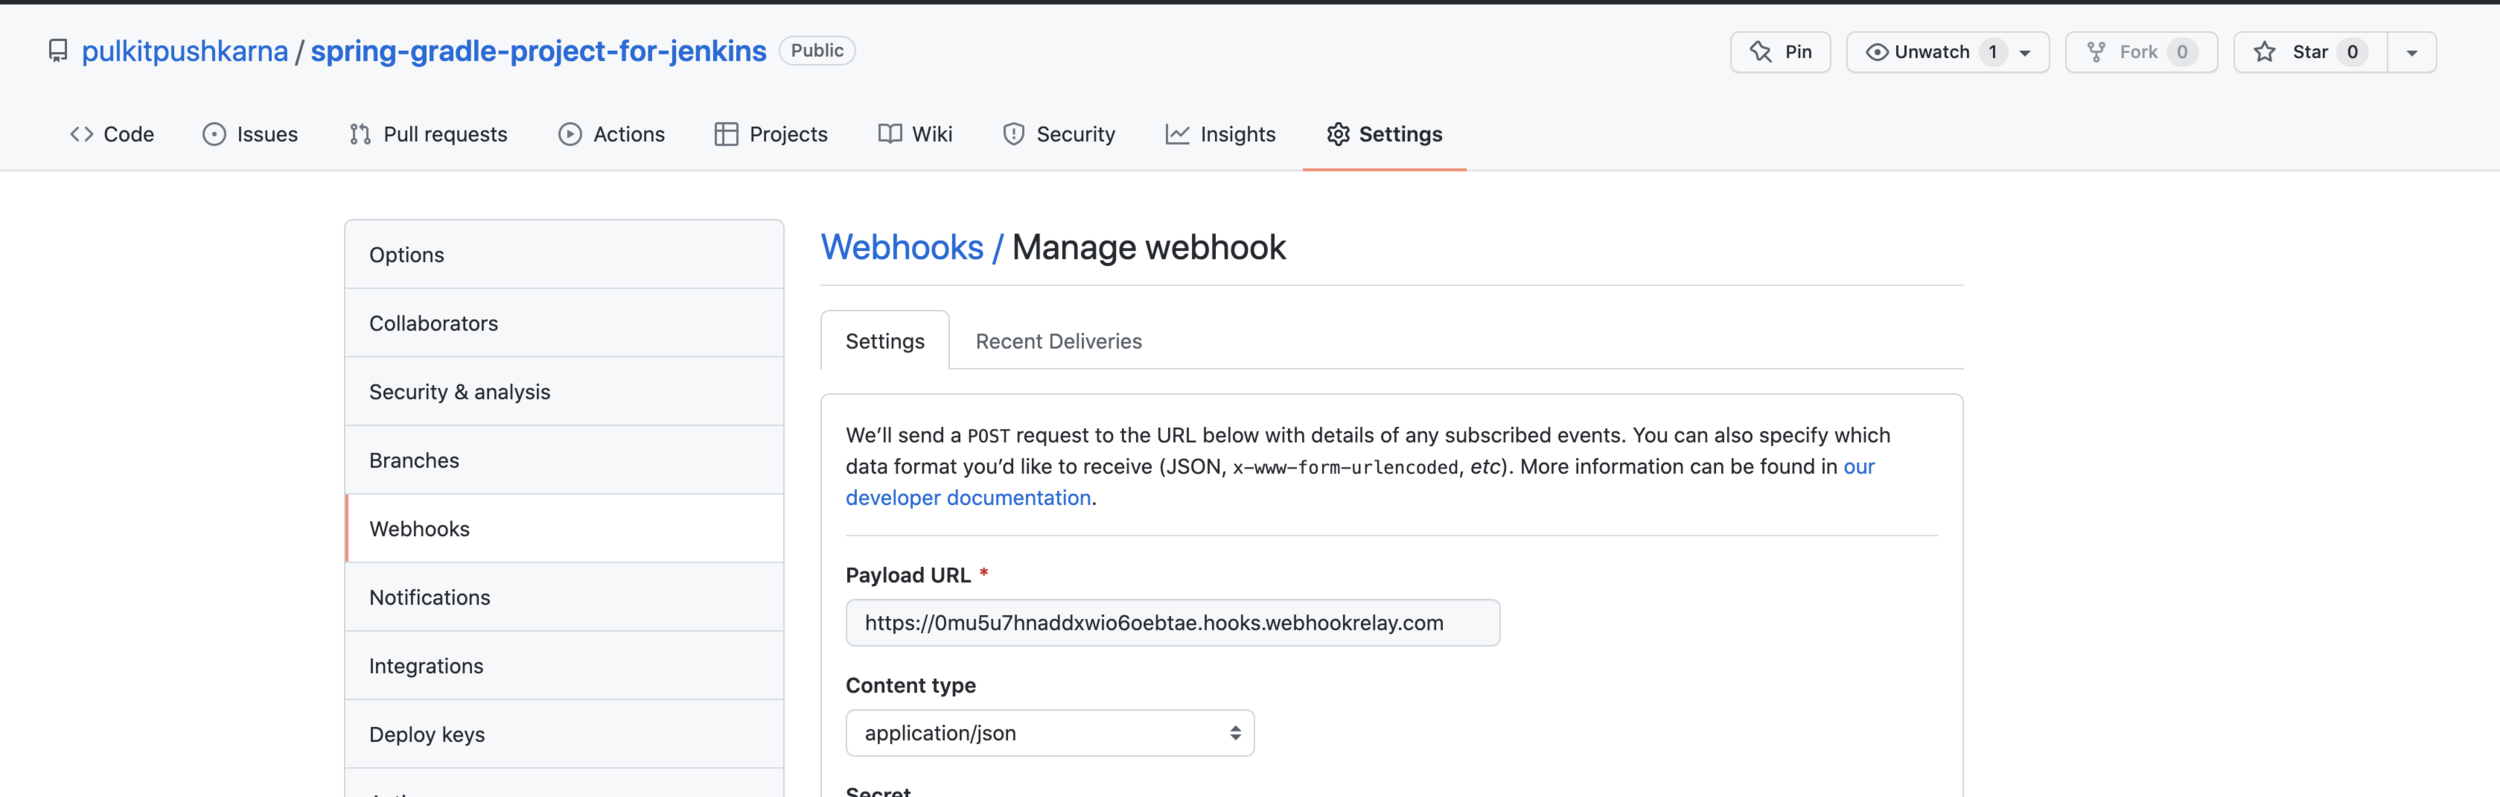Click the Public visibility badge
2500x797 pixels.
pyautogui.click(x=817, y=51)
